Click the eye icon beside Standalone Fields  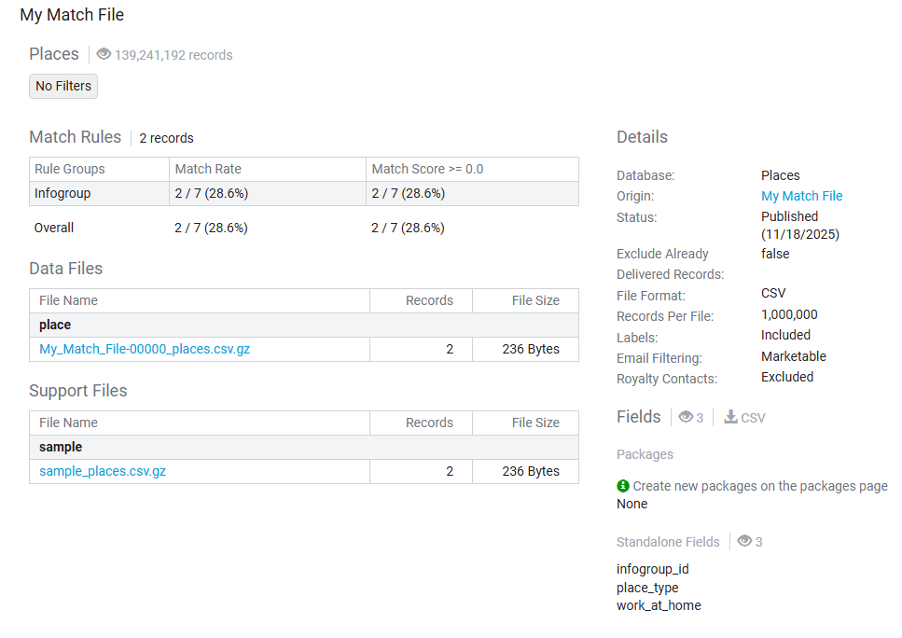744,542
